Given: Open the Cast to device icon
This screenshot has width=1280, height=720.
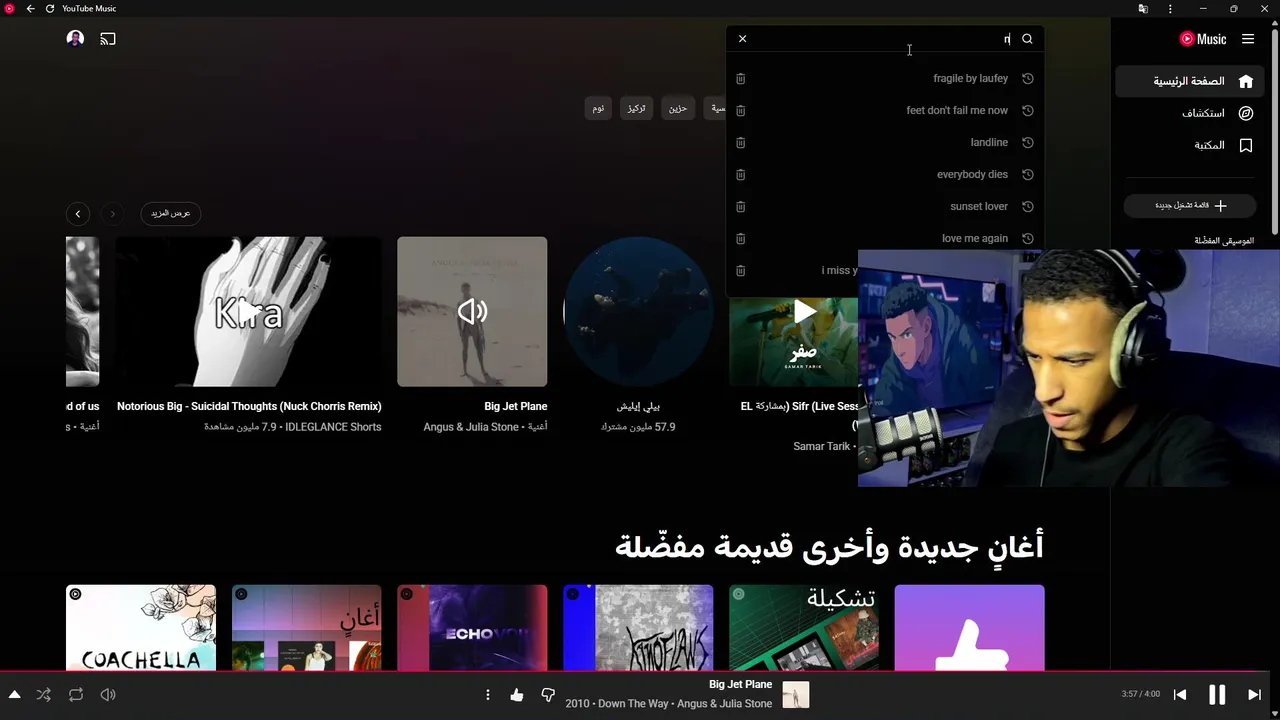Looking at the screenshot, I should pyautogui.click(x=108, y=39).
